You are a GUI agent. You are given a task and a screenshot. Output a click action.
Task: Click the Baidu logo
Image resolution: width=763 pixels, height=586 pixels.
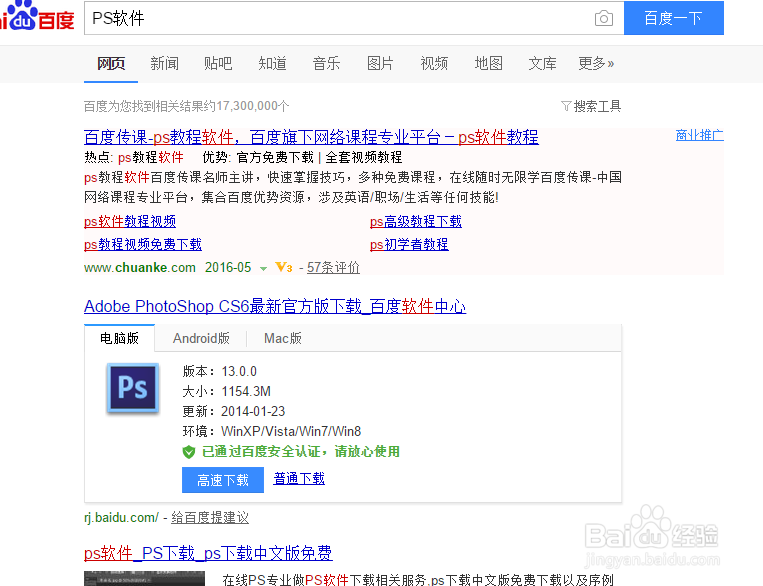pos(37,16)
